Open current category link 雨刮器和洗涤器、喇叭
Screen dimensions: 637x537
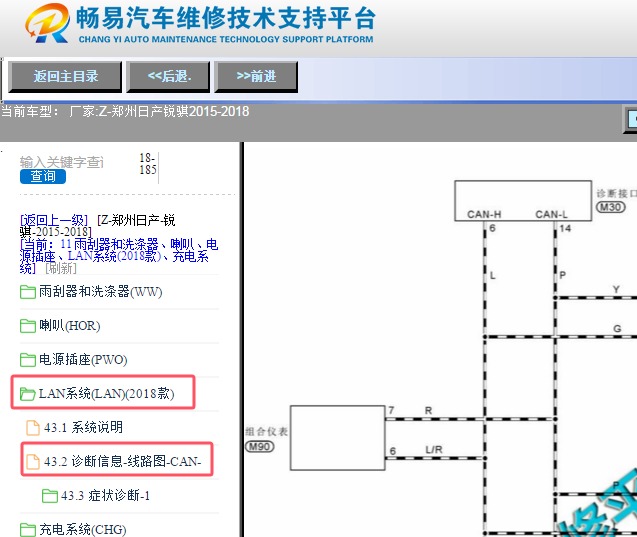(x=119, y=256)
